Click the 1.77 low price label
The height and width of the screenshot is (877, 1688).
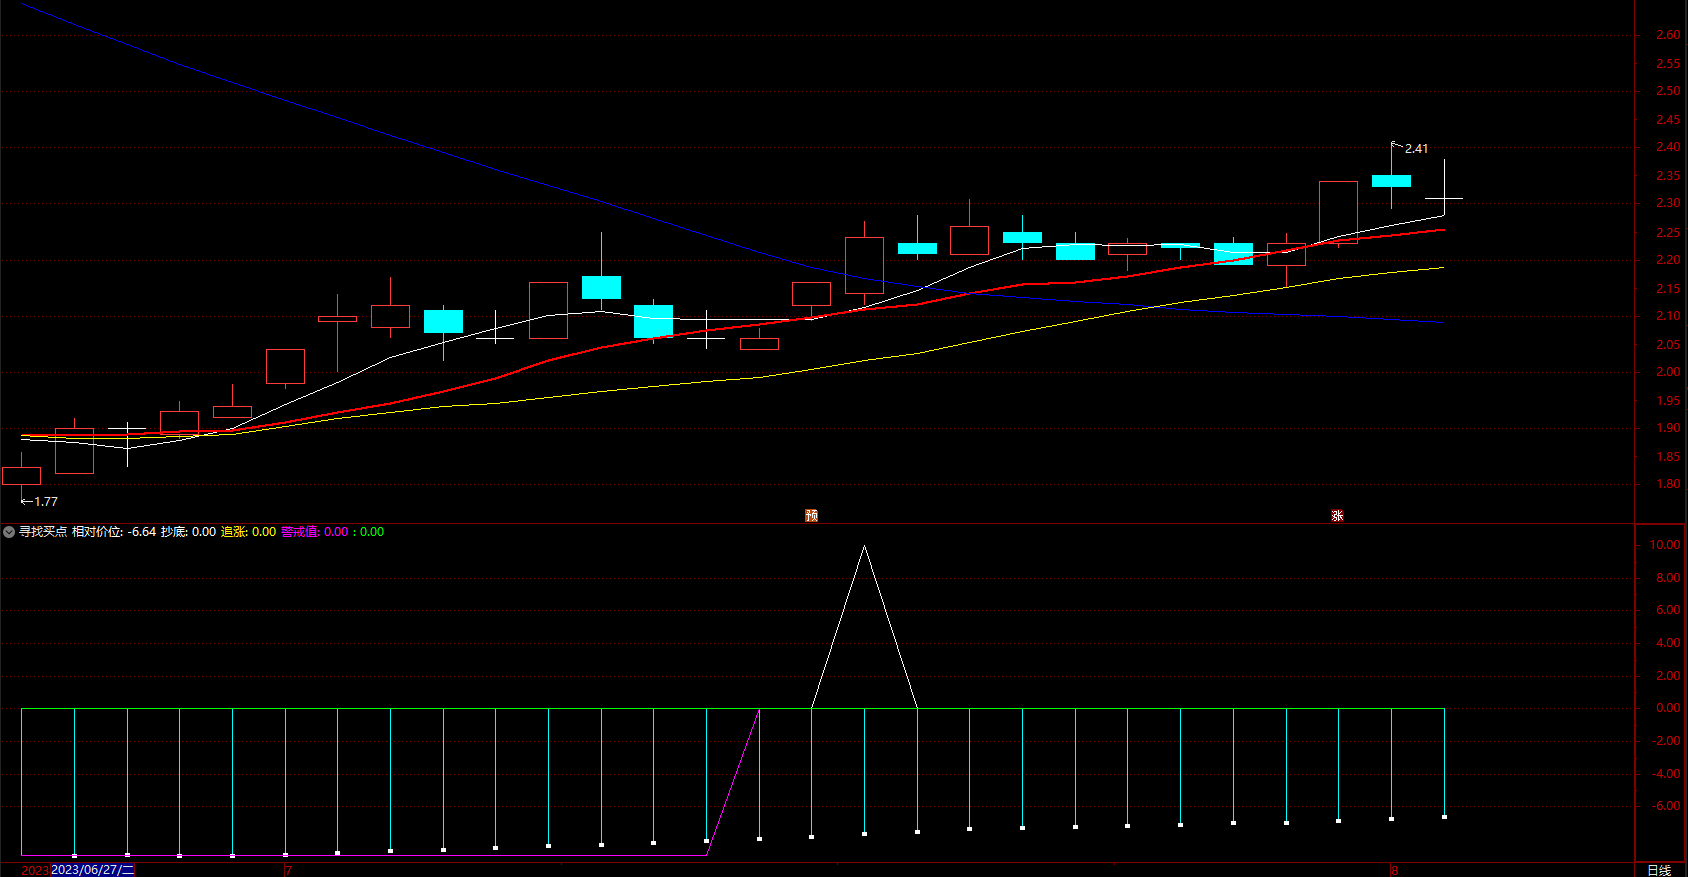[46, 502]
